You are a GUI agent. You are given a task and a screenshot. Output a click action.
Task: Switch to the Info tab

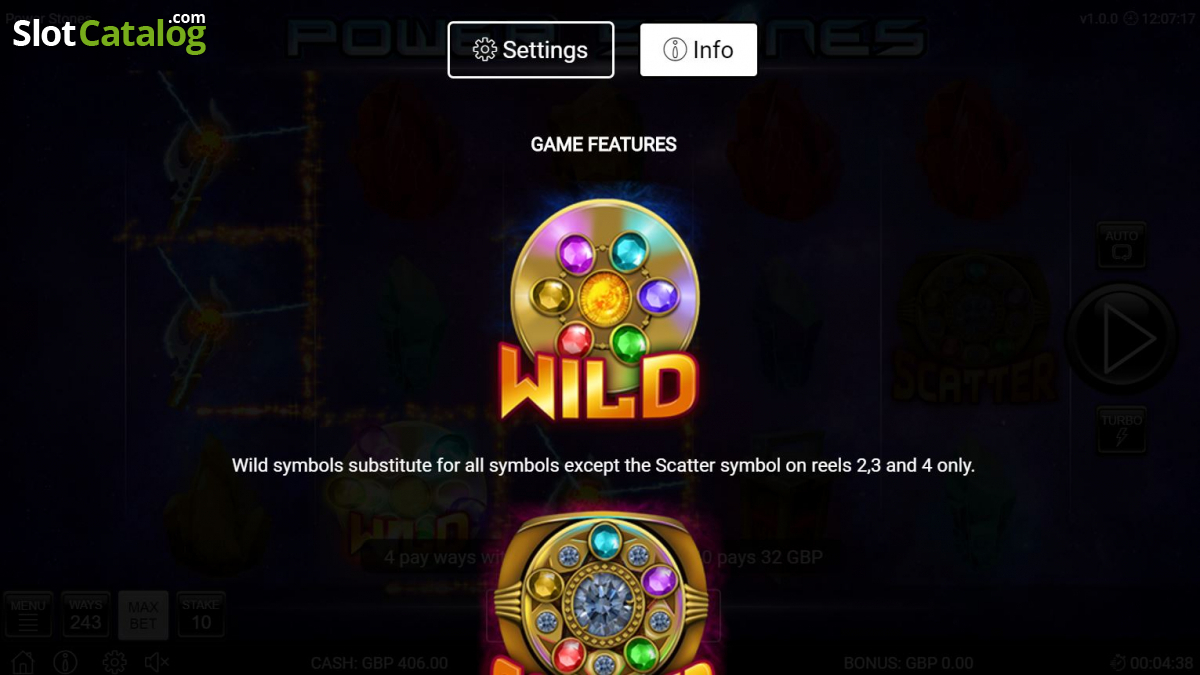click(698, 50)
